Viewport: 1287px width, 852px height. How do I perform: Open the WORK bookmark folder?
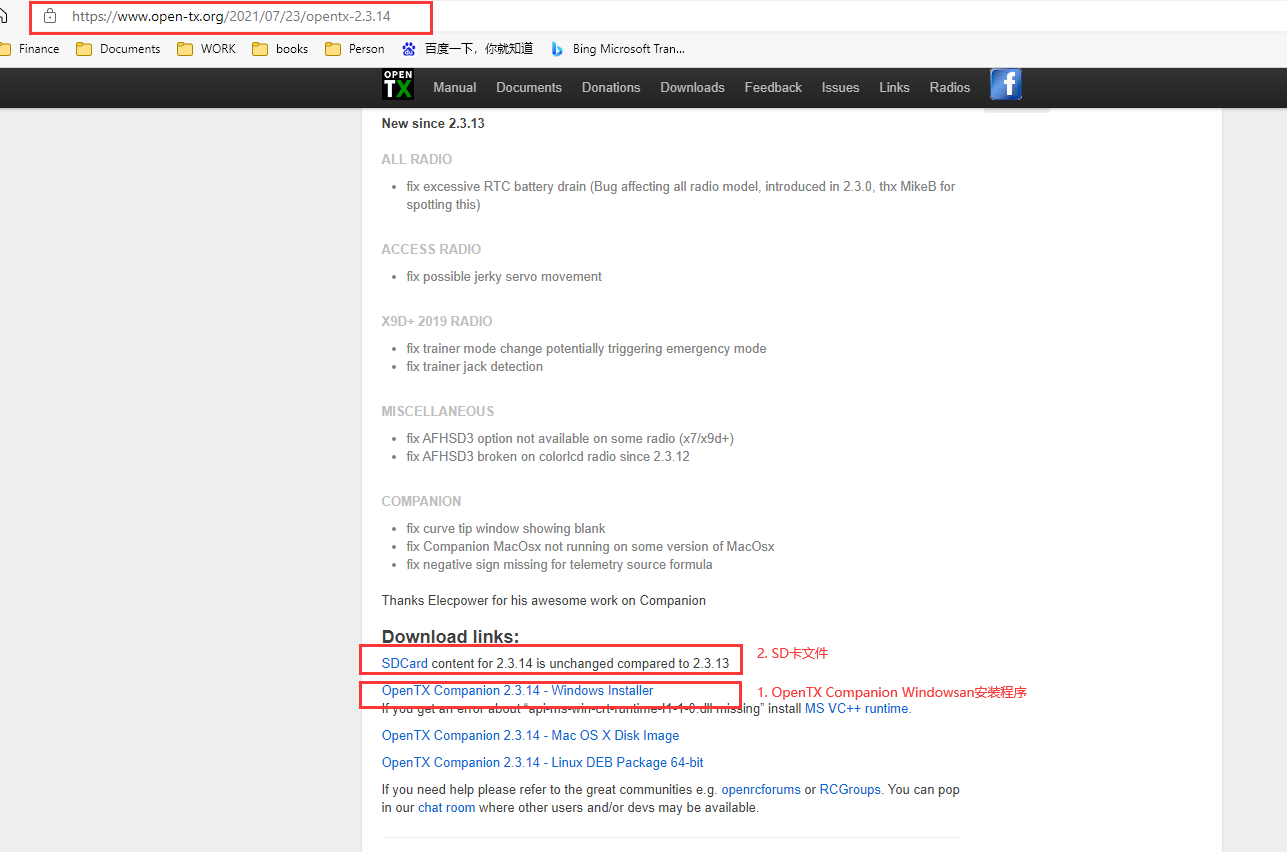click(206, 48)
